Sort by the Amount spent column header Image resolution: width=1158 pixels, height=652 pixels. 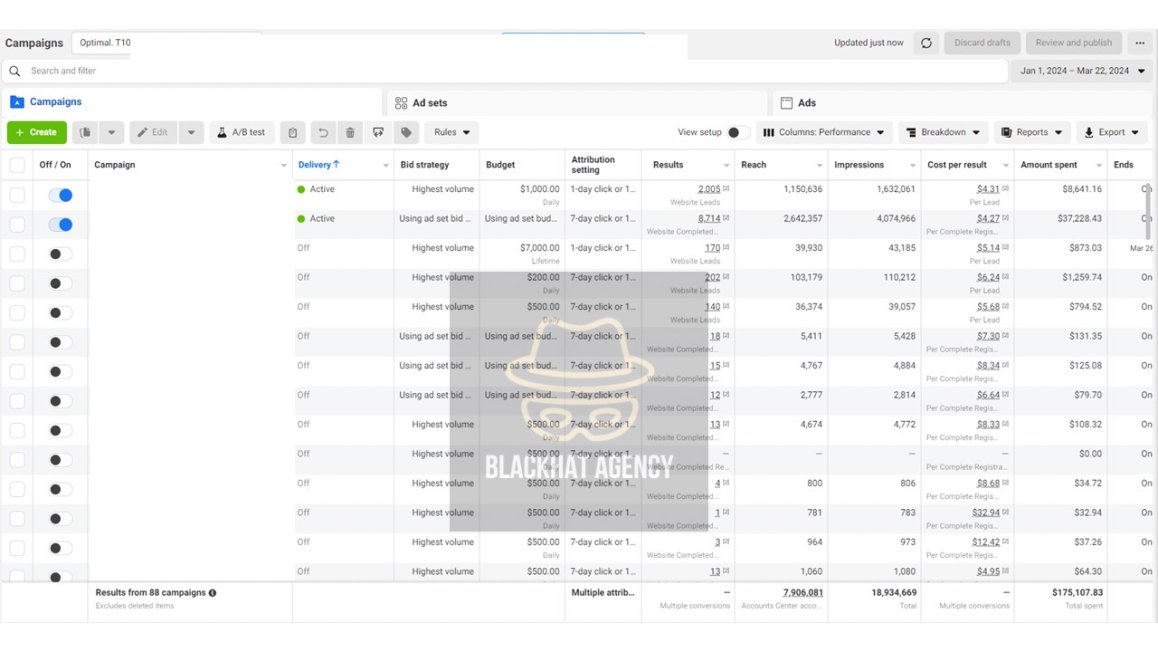point(1049,165)
